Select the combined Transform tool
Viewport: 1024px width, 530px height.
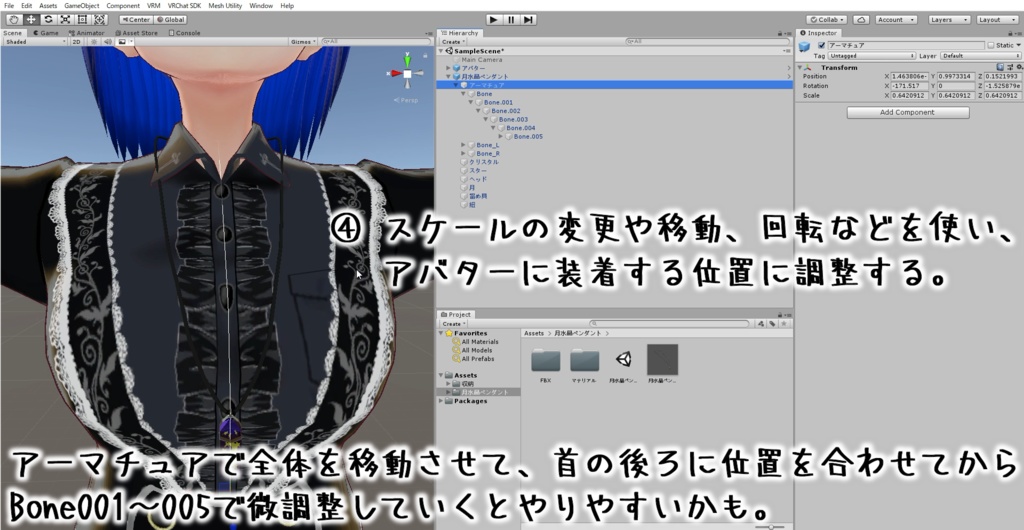(x=99, y=20)
